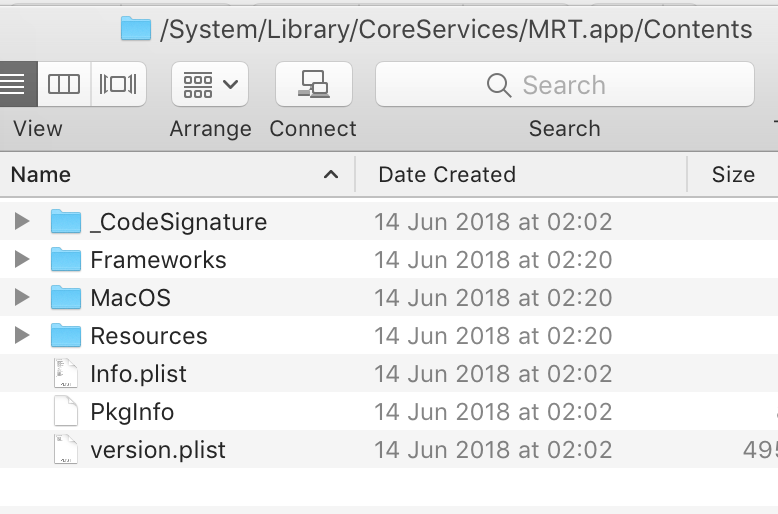778x514 pixels.
Task: Sort files by Size column
Action: coord(732,175)
